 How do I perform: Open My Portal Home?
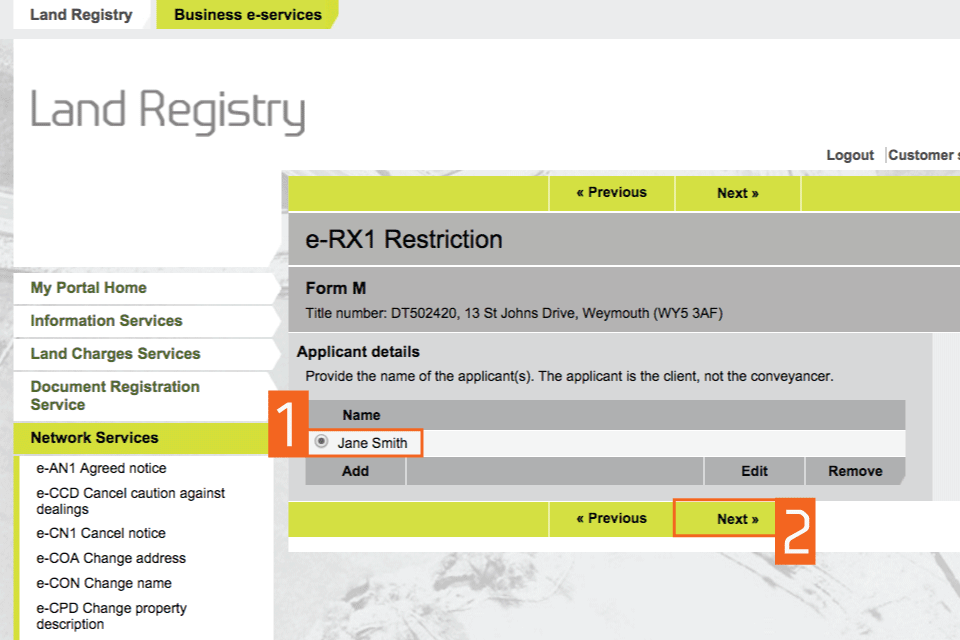tap(88, 288)
